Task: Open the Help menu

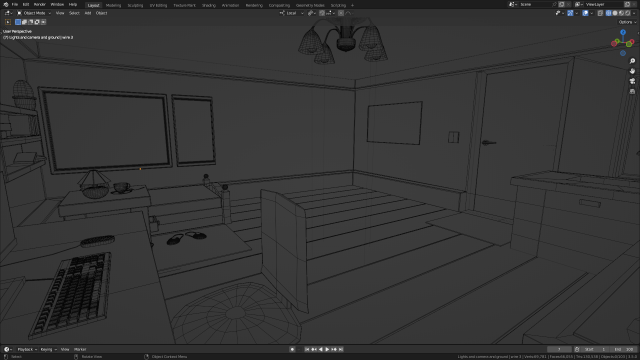Action: pyautogui.click(x=73, y=4)
